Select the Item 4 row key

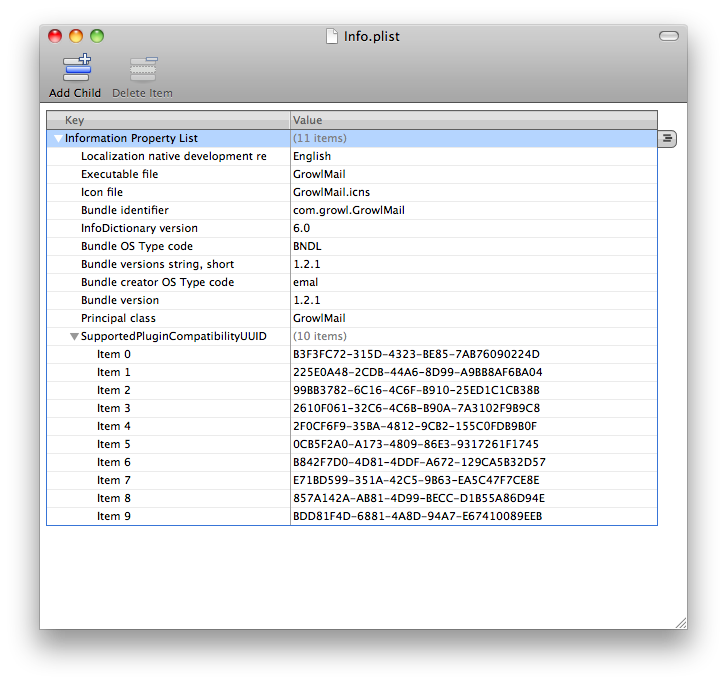[x=114, y=426]
